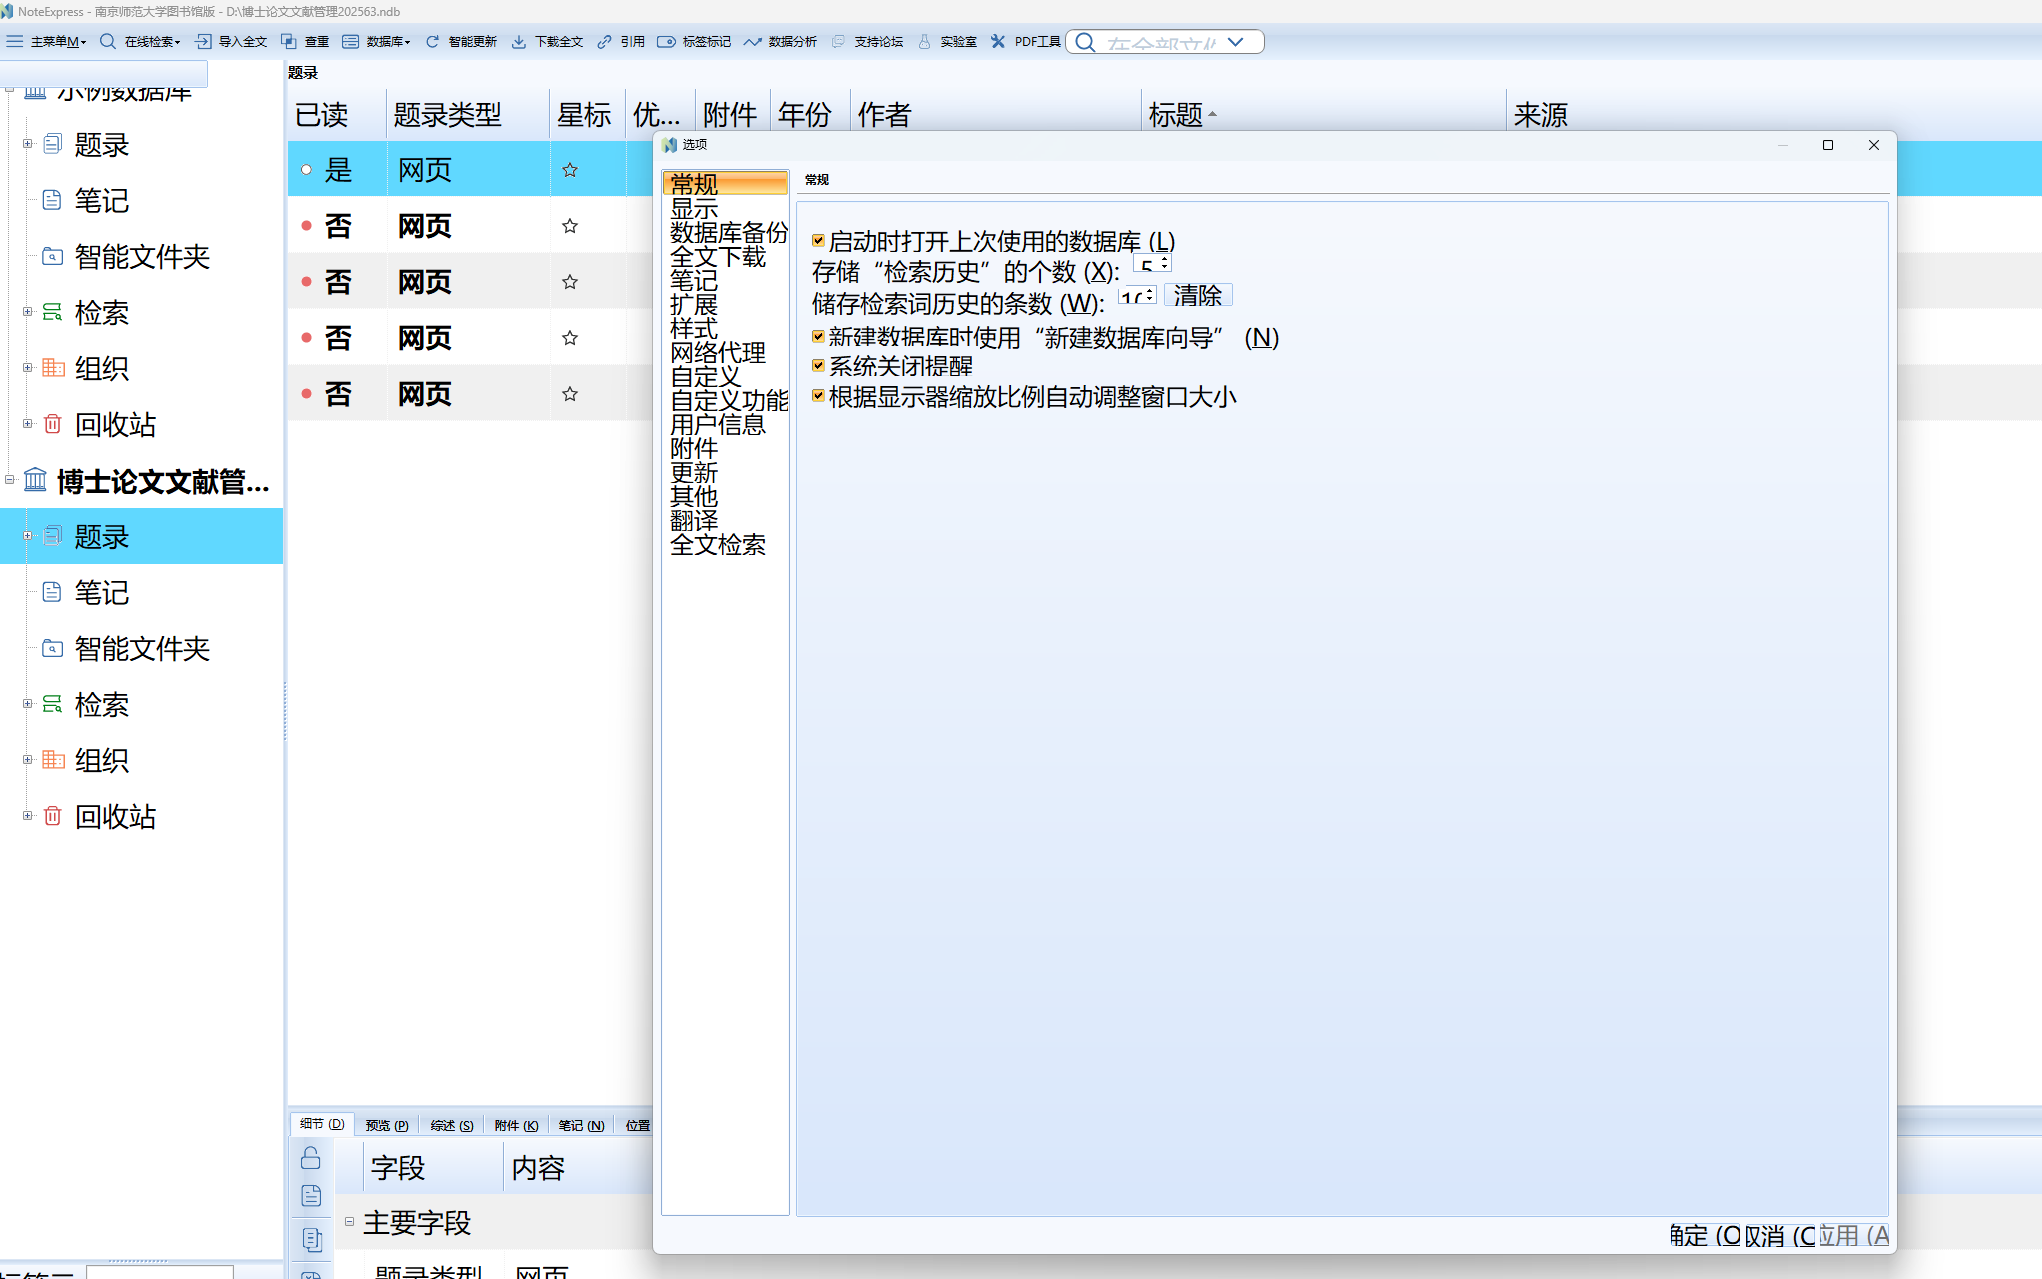The height and width of the screenshot is (1279, 2042).
Task: Click the 应用 (A) button in options dialog
Action: tap(1854, 1236)
